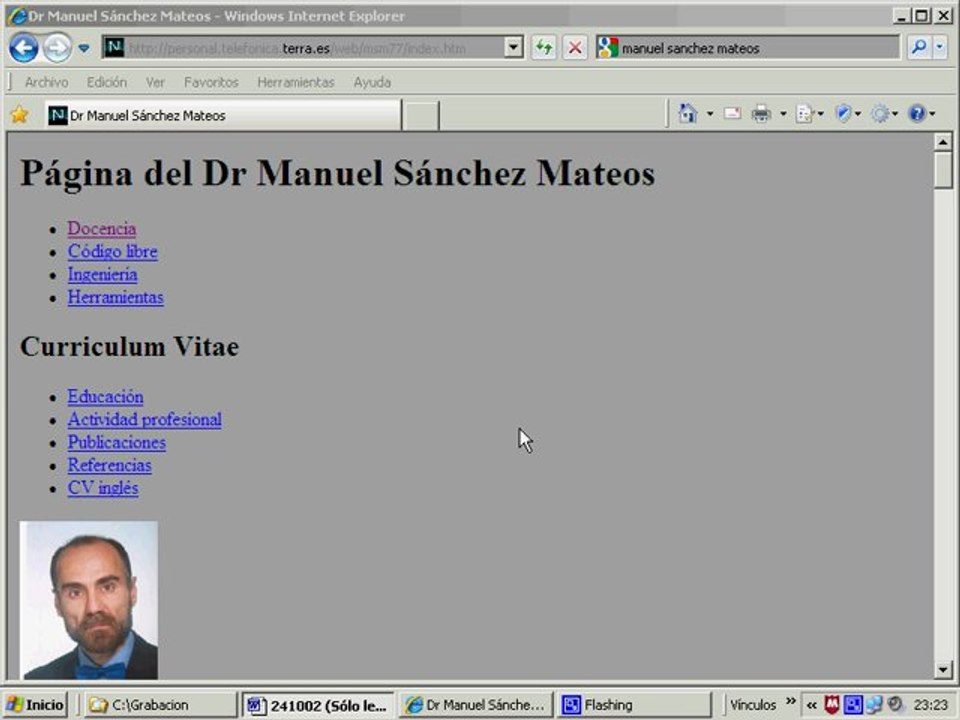Viewport: 960px width, 720px height.
Task: Click the Read mail envelope icon
Action: tap(732, 113)
